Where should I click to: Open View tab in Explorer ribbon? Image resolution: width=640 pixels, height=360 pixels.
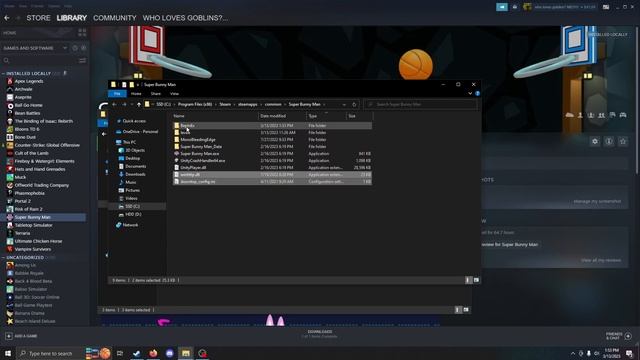[174, 93]
